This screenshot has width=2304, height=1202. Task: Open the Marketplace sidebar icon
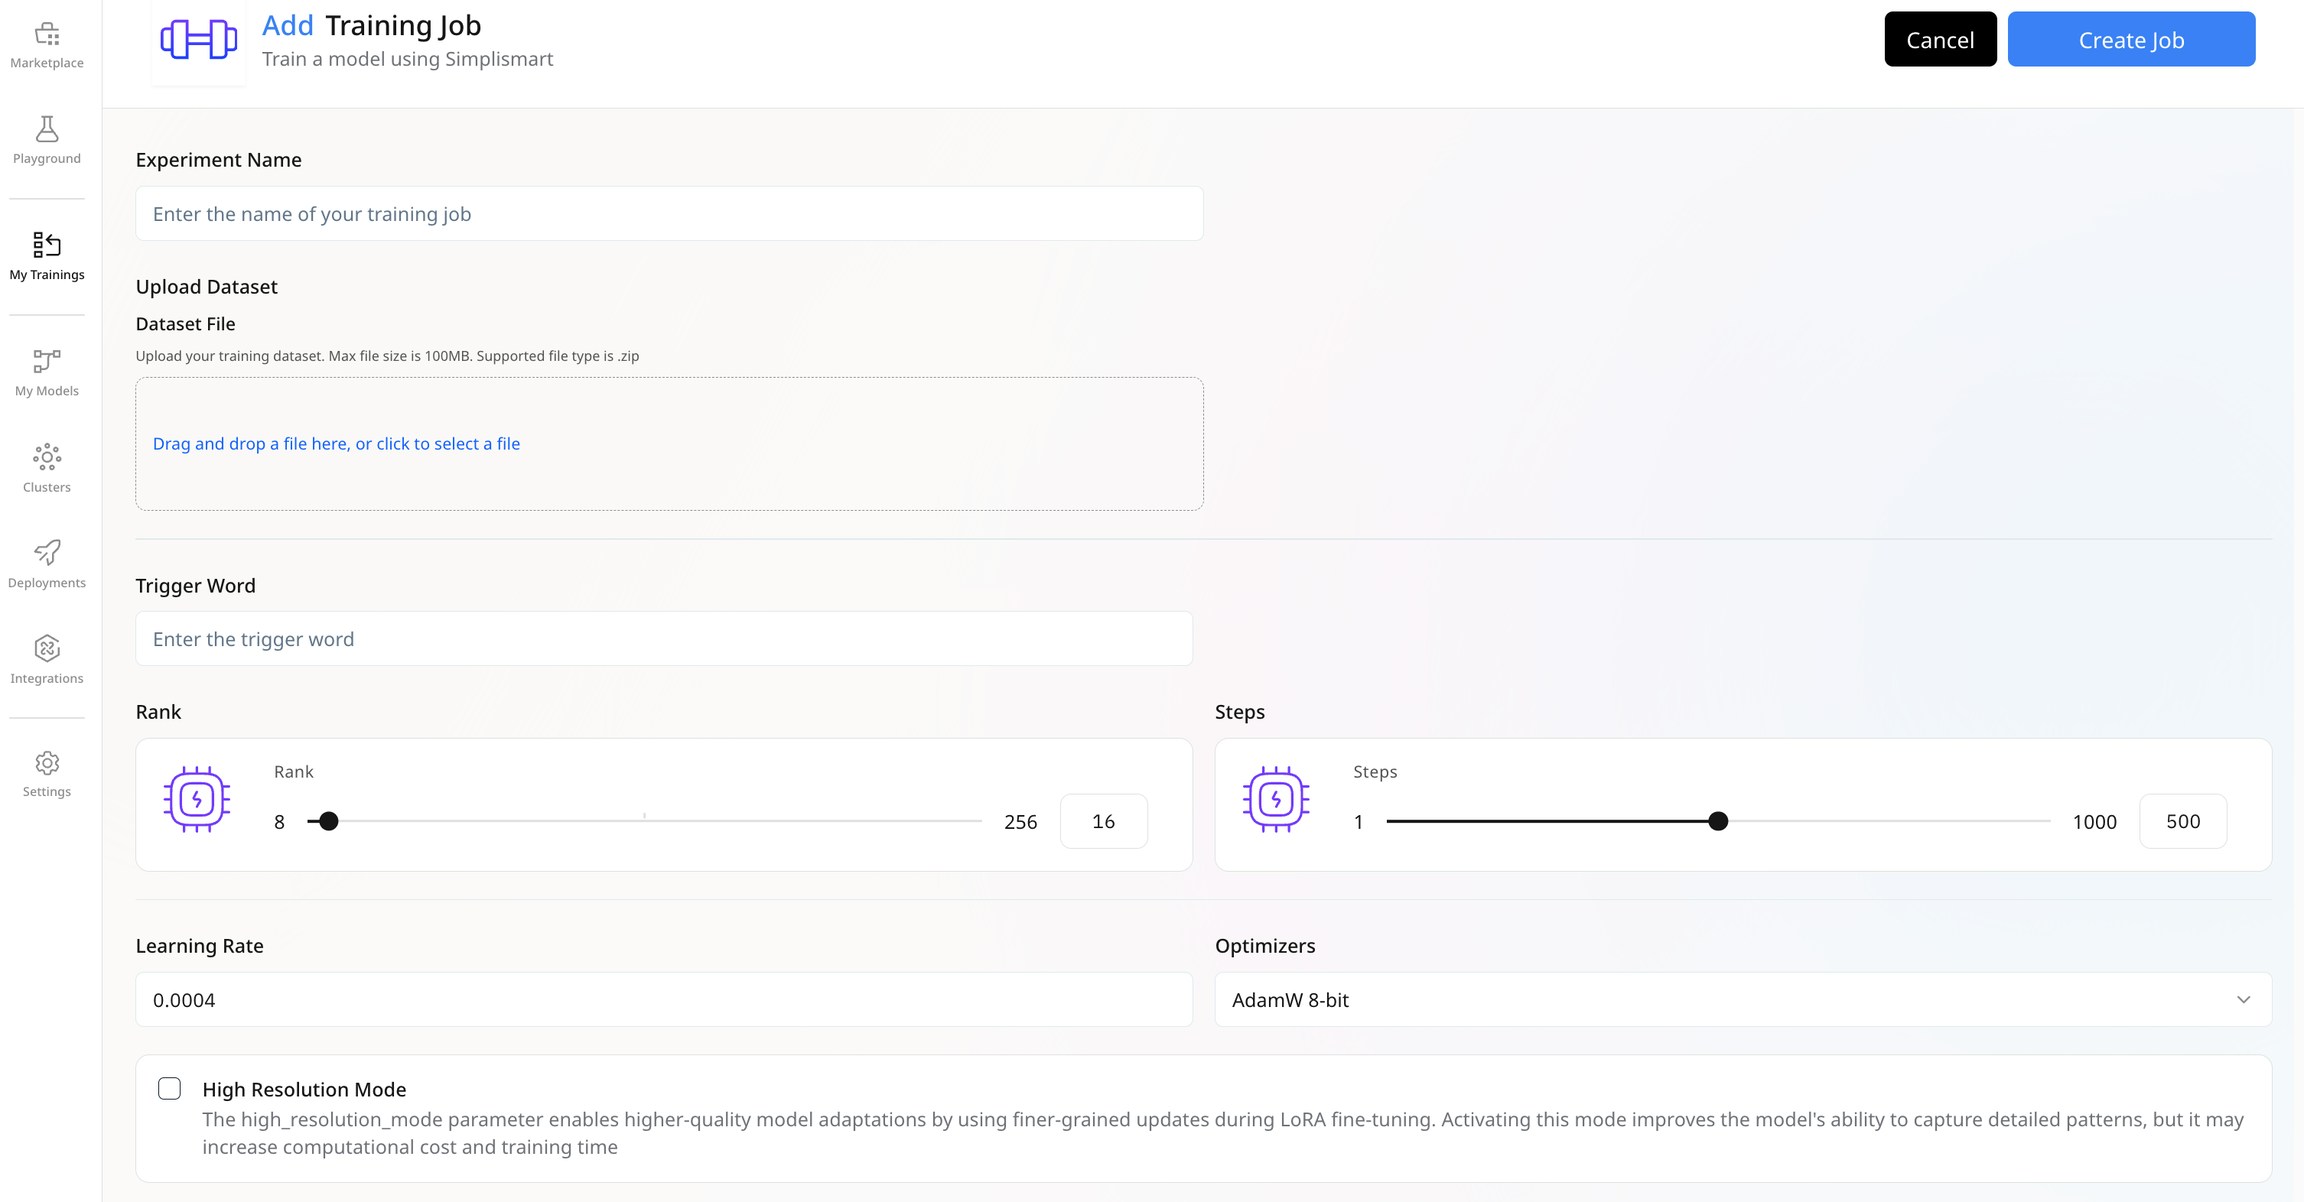coord(47,35)
